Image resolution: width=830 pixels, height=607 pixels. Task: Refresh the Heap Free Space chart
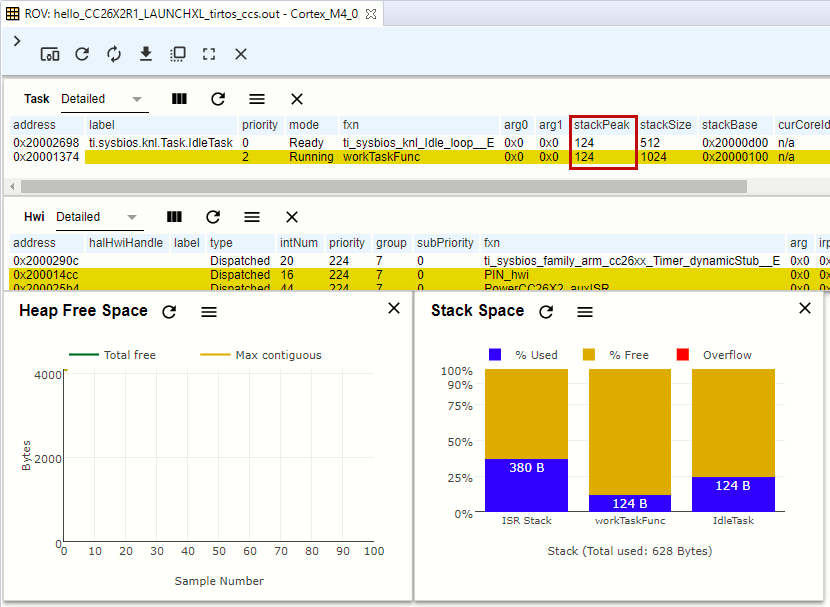(x=169, y=312)
